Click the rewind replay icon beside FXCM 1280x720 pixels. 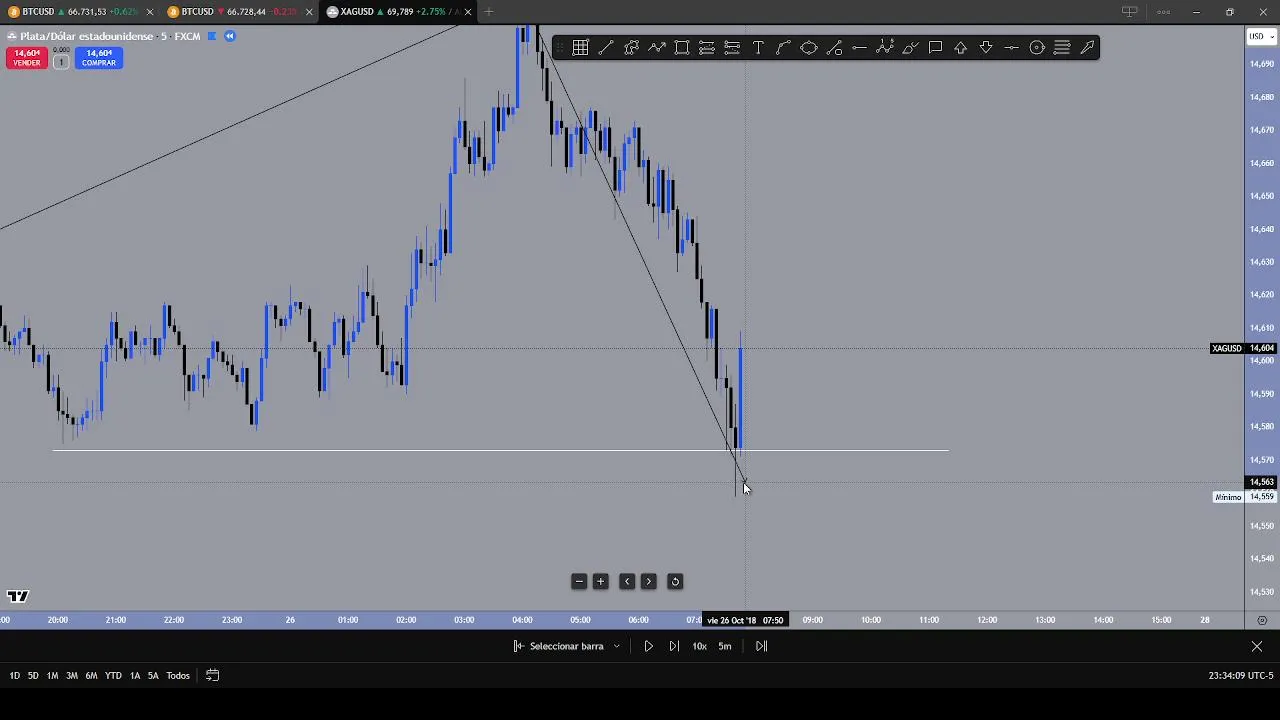tap(229, 36)
